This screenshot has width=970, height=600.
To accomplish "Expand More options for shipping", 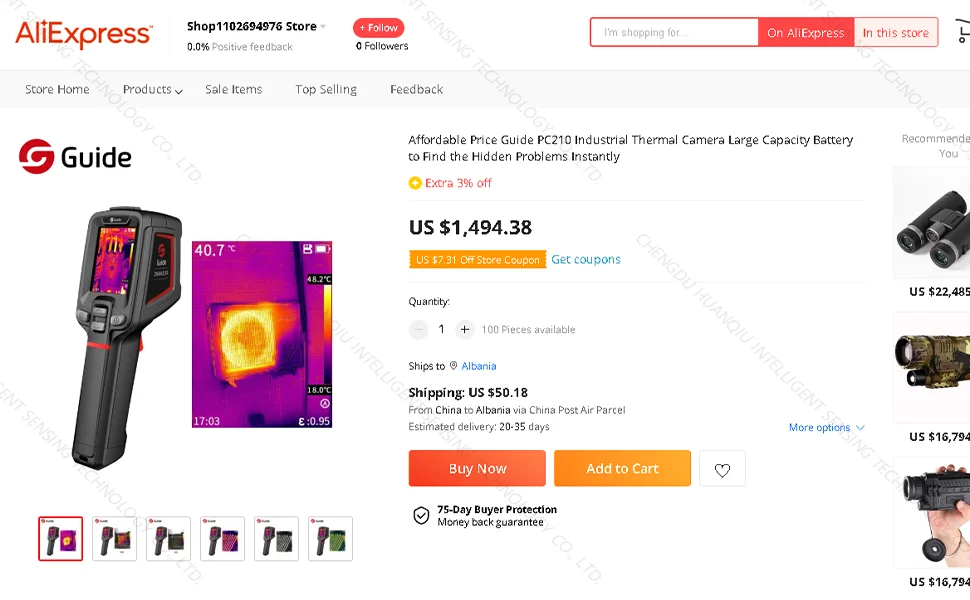I will point(826,428).
